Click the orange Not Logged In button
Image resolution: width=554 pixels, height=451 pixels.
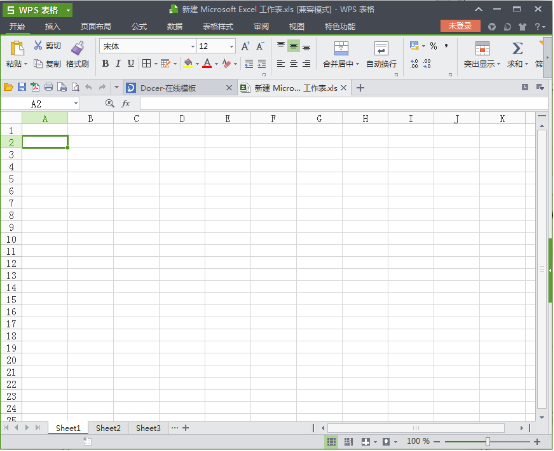pos(460,26)
